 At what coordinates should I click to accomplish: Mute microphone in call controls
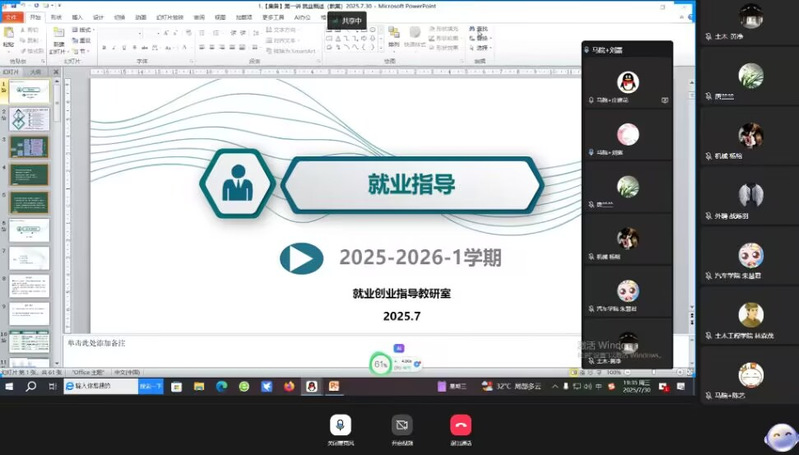[340, 424]
